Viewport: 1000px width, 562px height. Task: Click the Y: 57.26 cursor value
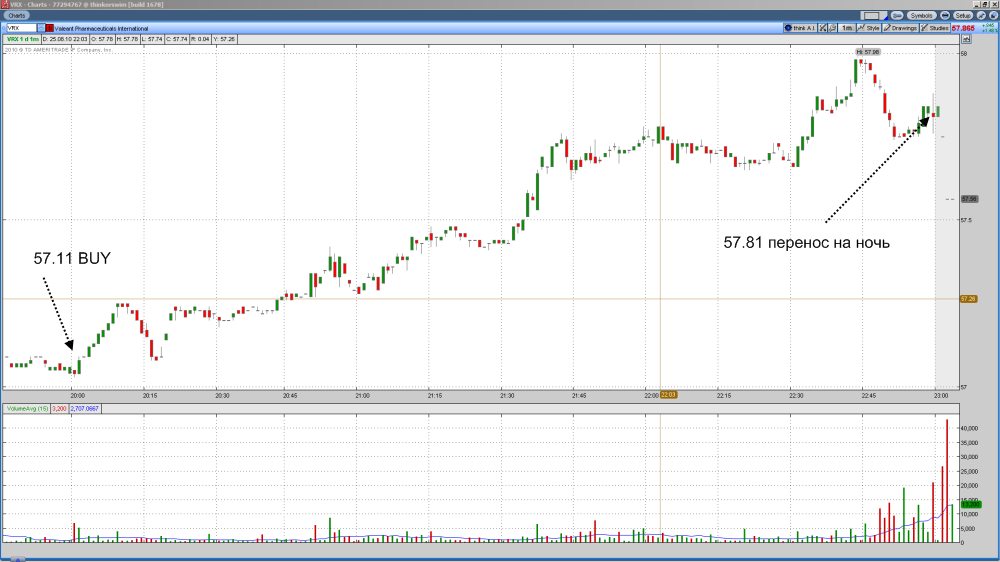[x=224, y=39]
